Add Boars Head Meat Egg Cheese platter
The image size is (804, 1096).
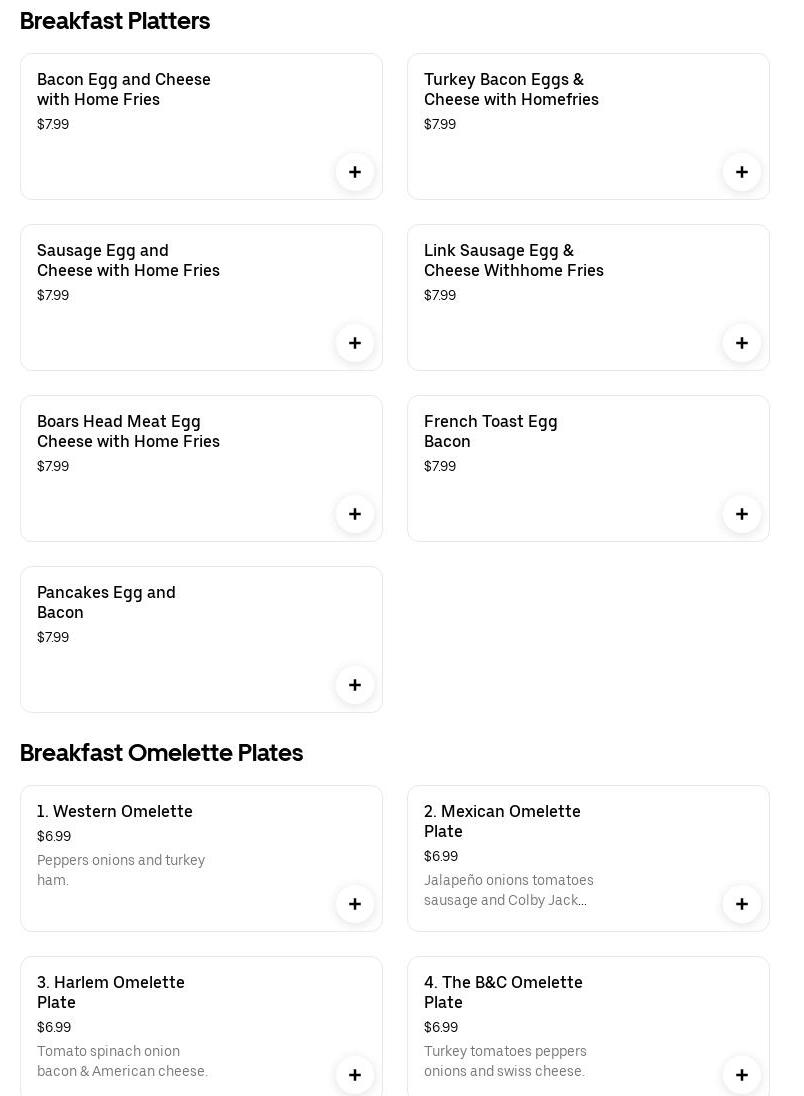click(355, 514)
